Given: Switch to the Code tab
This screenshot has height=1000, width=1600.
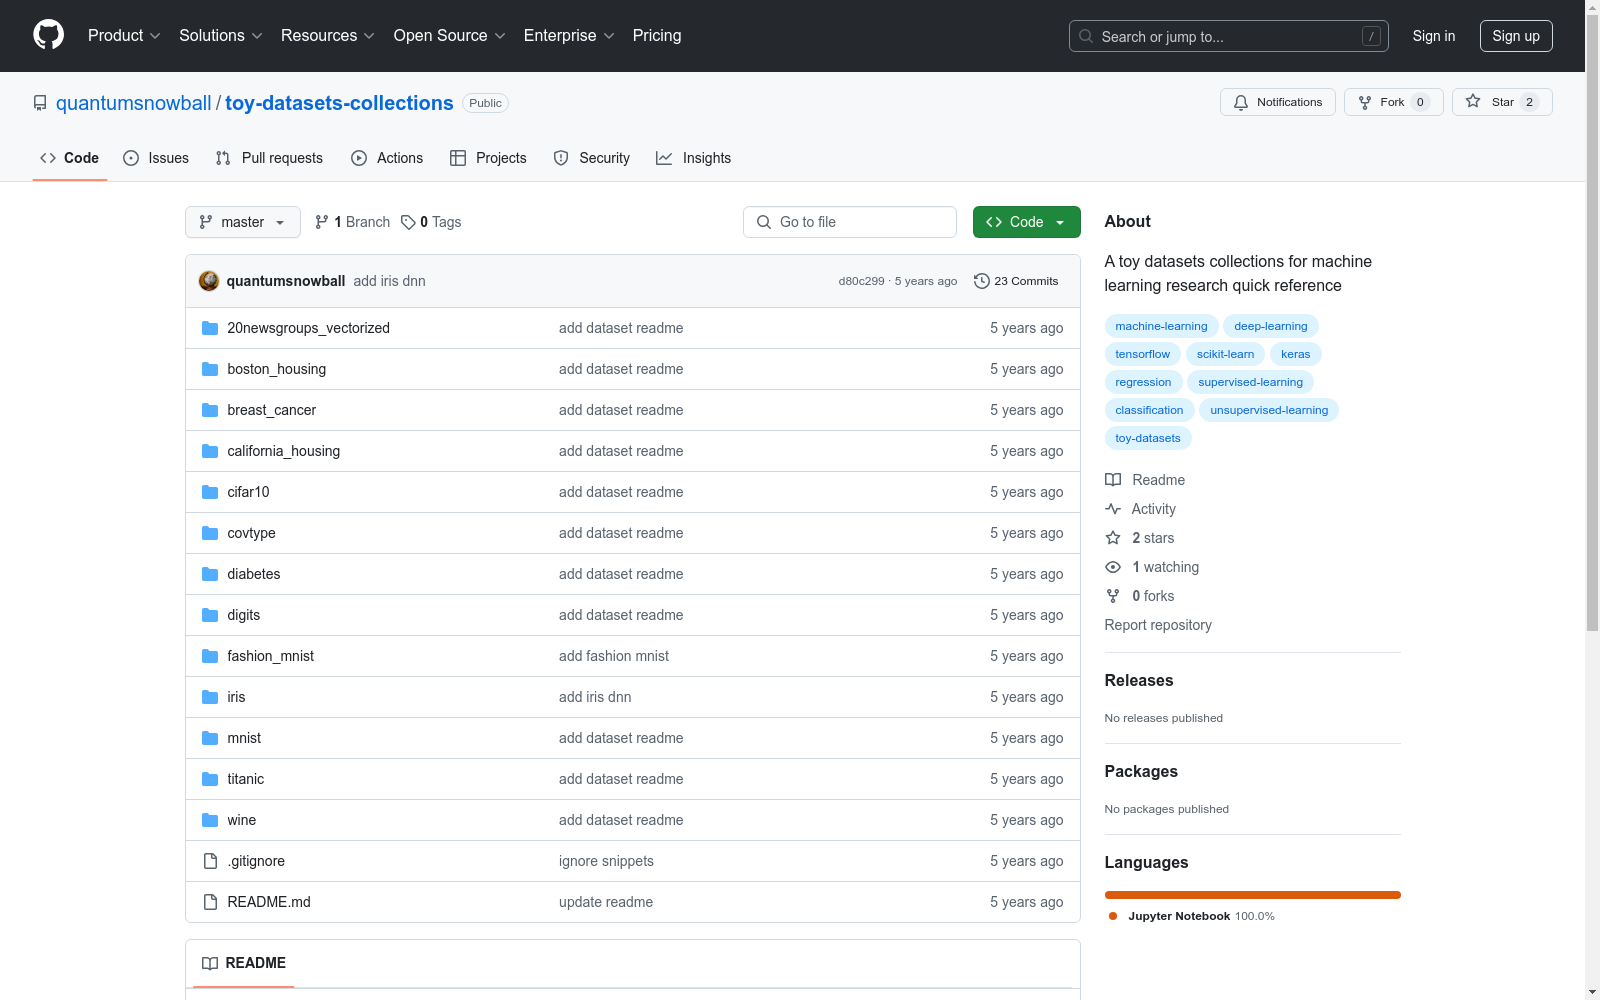Looking at the screenshot, I should pyautogui.click(x=70, y=158).
